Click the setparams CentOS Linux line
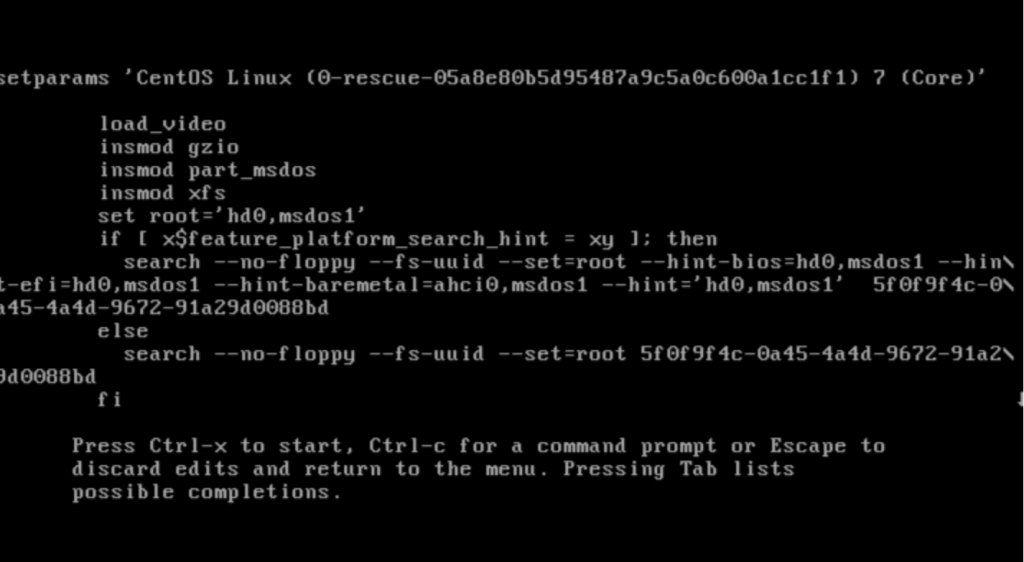 click(x=492, y=78)
